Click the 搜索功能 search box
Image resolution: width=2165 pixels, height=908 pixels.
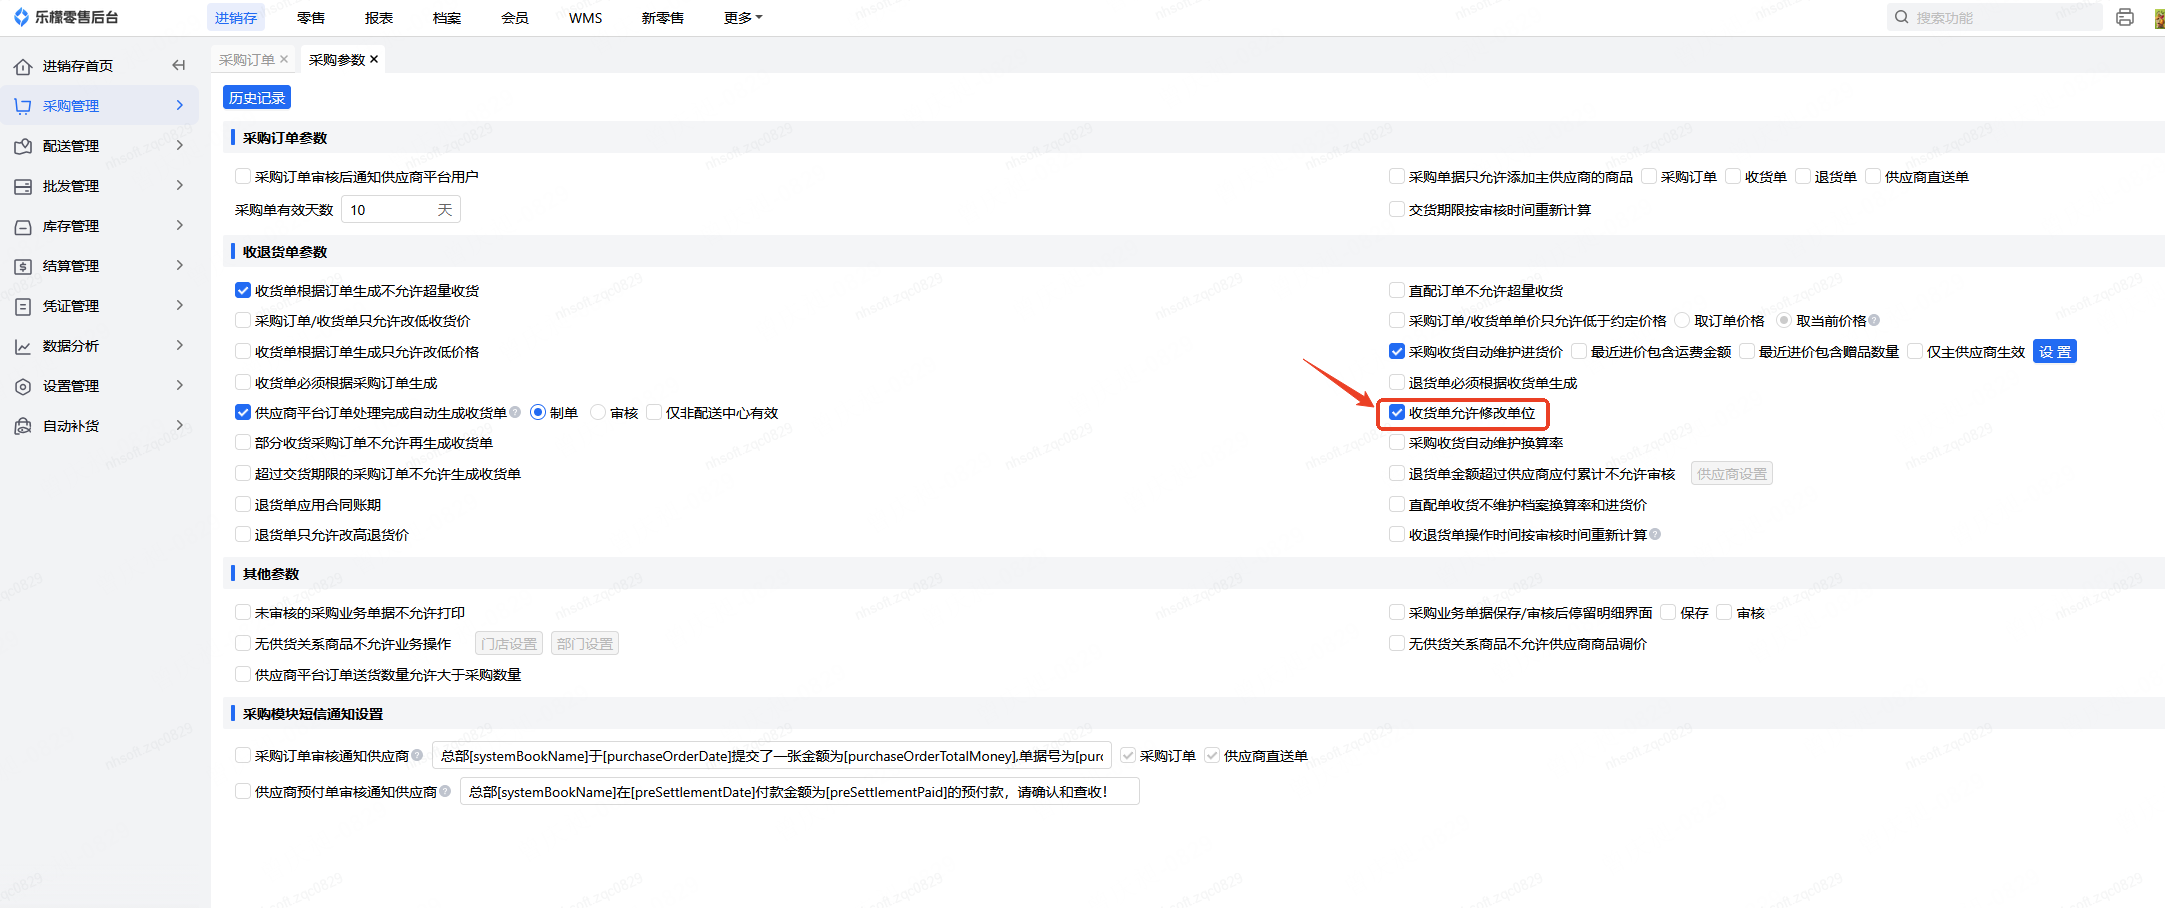(1995, 17)
